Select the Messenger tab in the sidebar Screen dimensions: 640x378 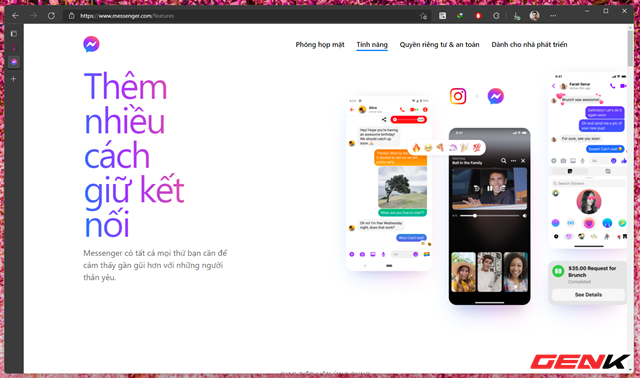tap(14, 62)
